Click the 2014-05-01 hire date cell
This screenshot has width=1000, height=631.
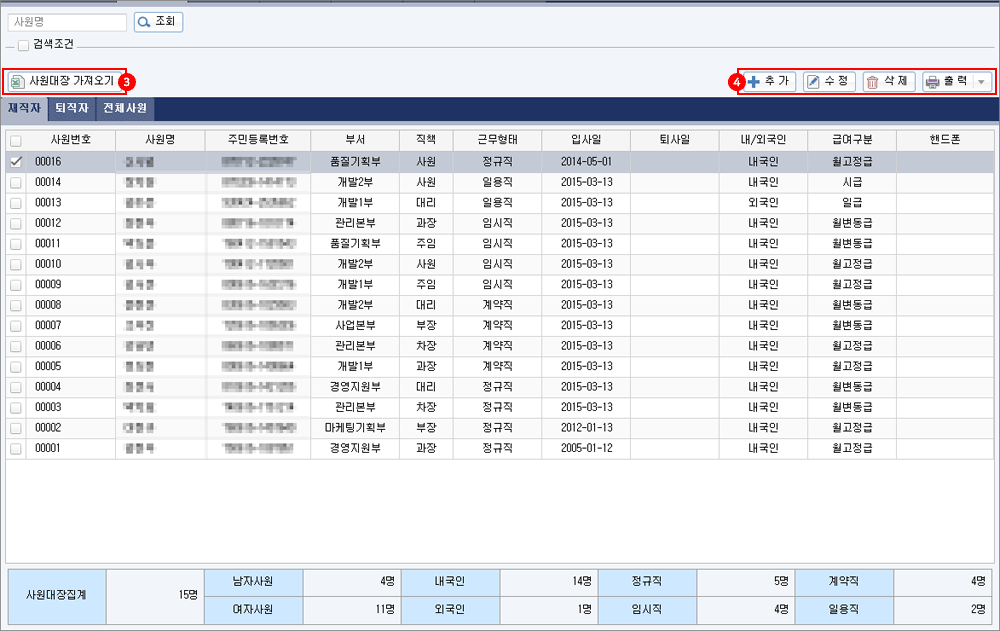(586, 162)
